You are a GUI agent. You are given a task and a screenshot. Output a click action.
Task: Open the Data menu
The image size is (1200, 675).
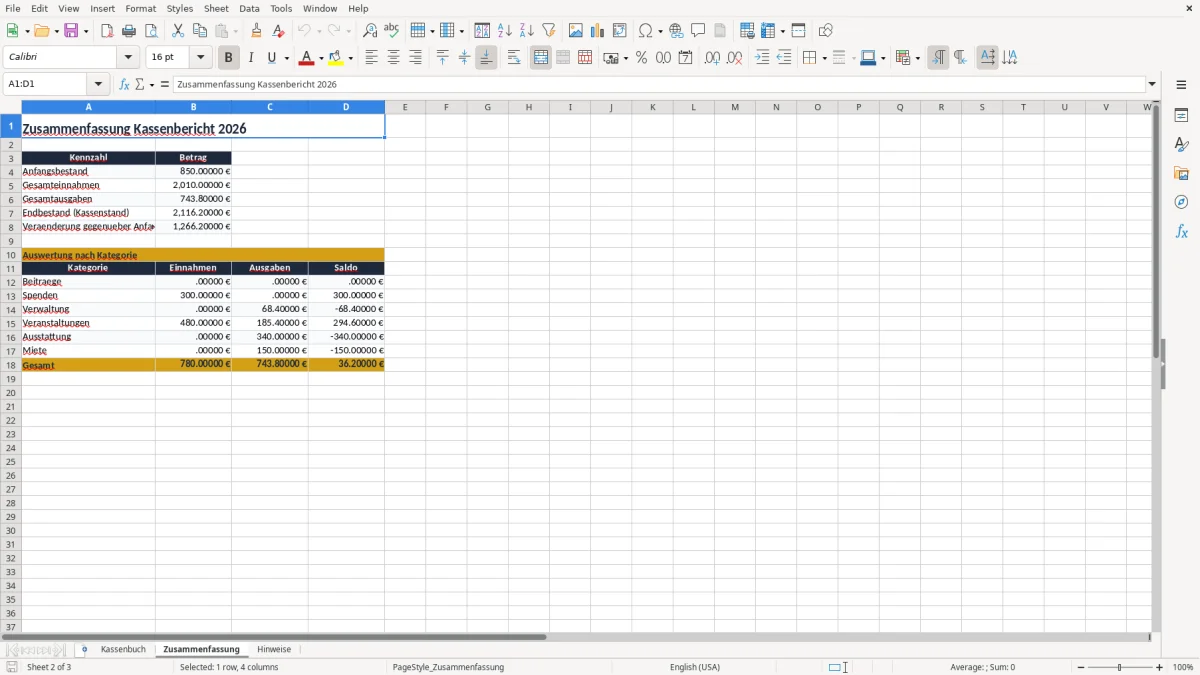tap(249, 8)
